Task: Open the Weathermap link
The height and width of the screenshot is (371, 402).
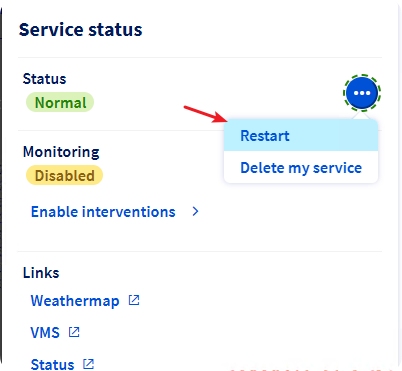Action: pos(75,301)
